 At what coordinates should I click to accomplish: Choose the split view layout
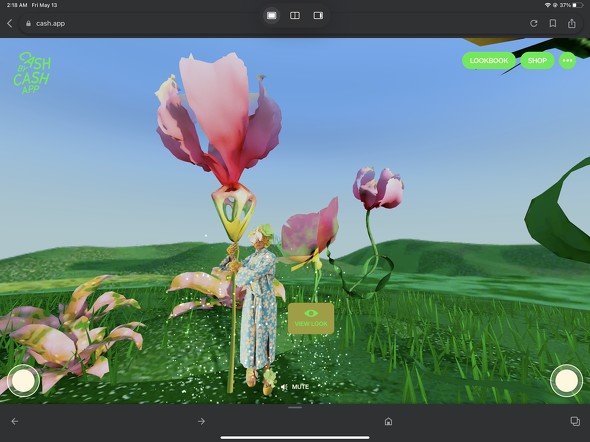295,15
